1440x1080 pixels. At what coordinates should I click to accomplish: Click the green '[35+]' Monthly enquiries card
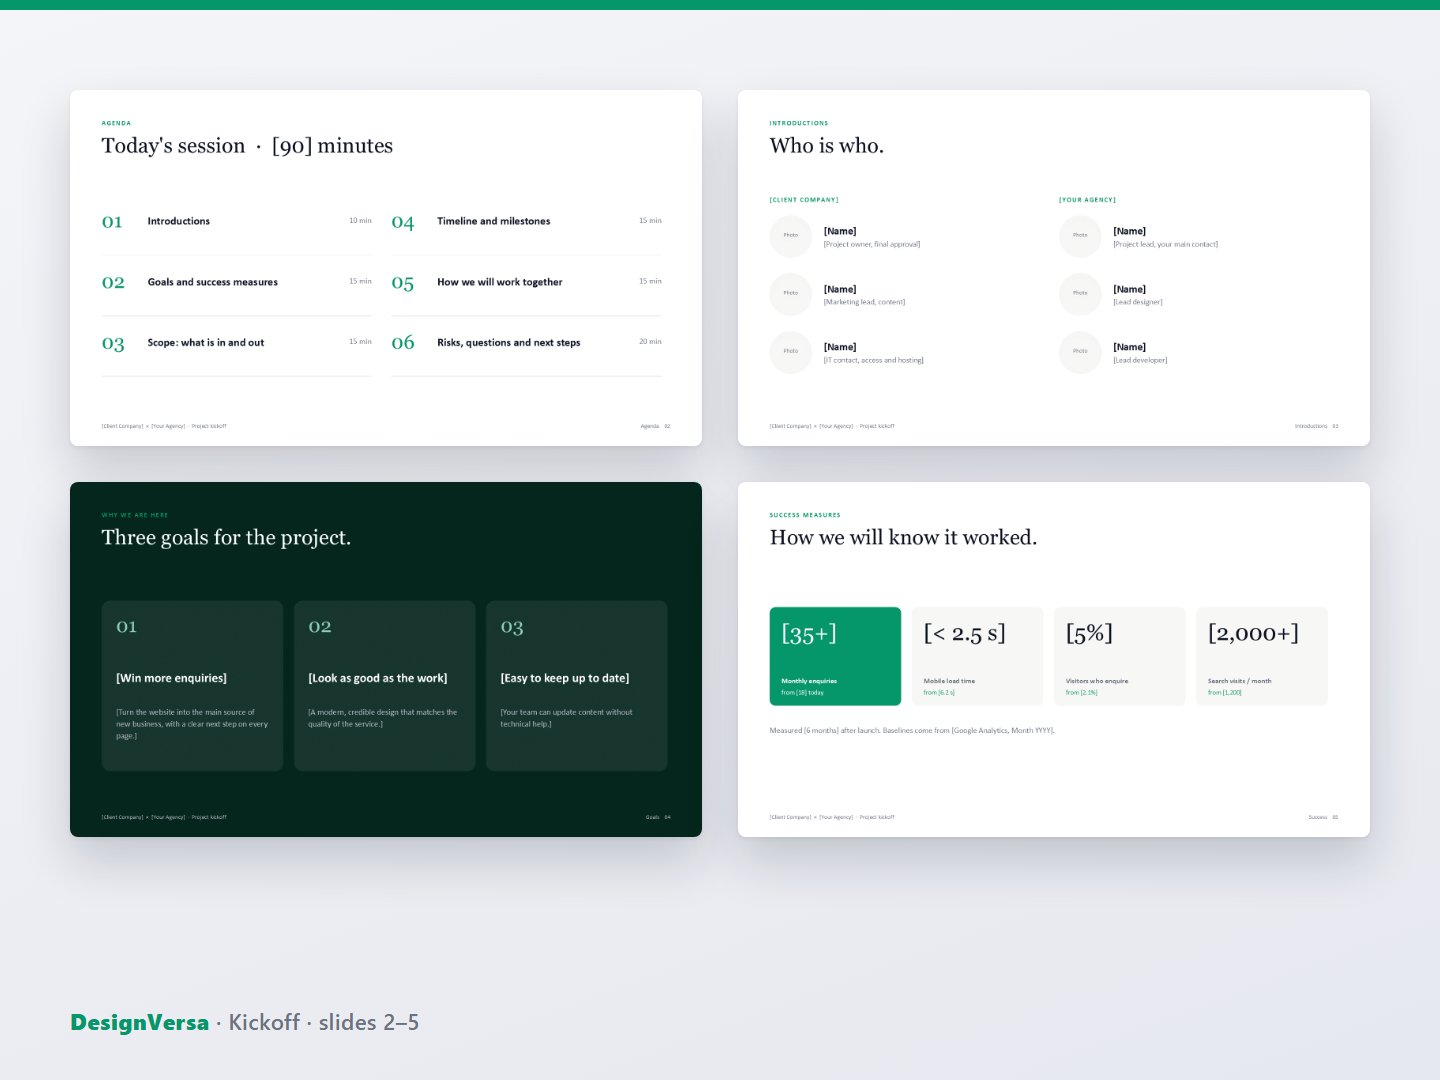(835, 656)
